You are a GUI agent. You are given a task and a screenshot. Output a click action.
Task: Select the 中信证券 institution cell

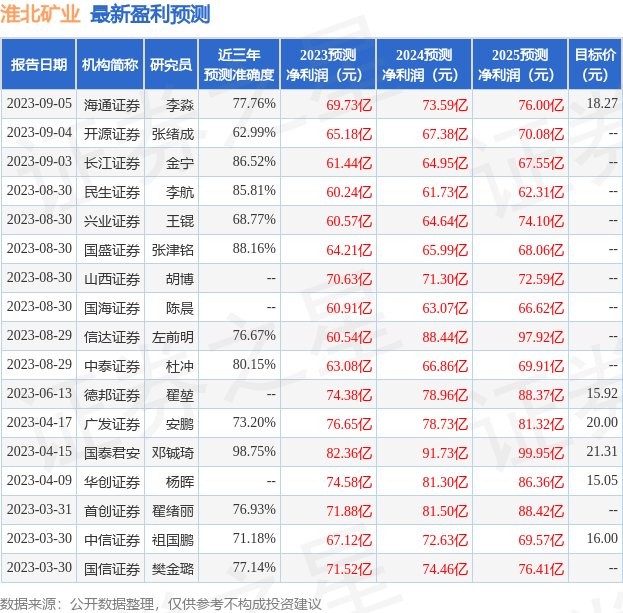pos(112,540)
